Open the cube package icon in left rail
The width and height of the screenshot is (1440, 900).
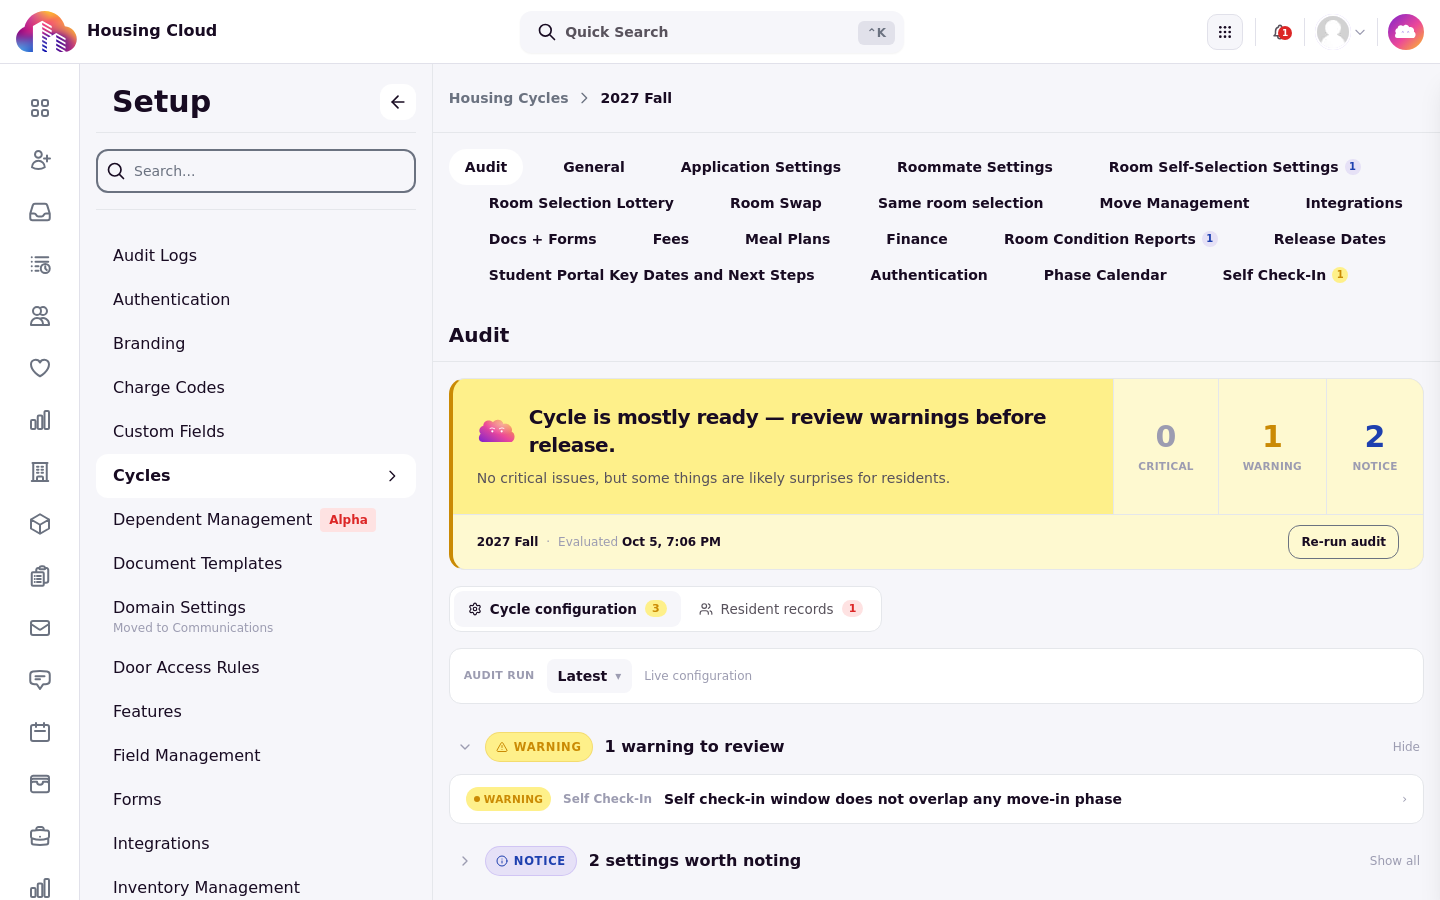(x=40, y=524)
